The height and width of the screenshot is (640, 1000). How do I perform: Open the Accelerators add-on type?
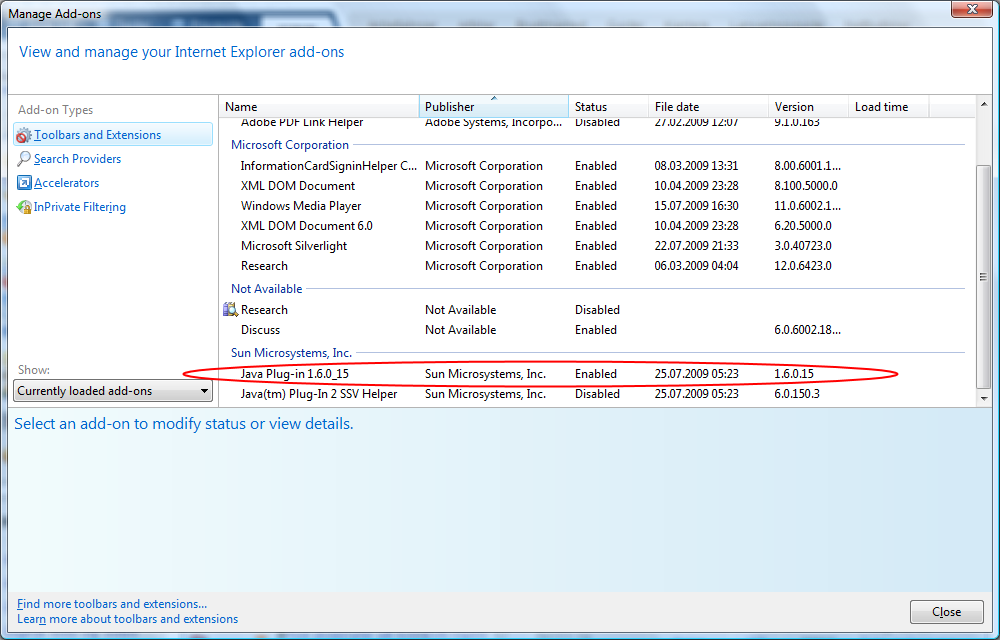[x=66, y=183]
